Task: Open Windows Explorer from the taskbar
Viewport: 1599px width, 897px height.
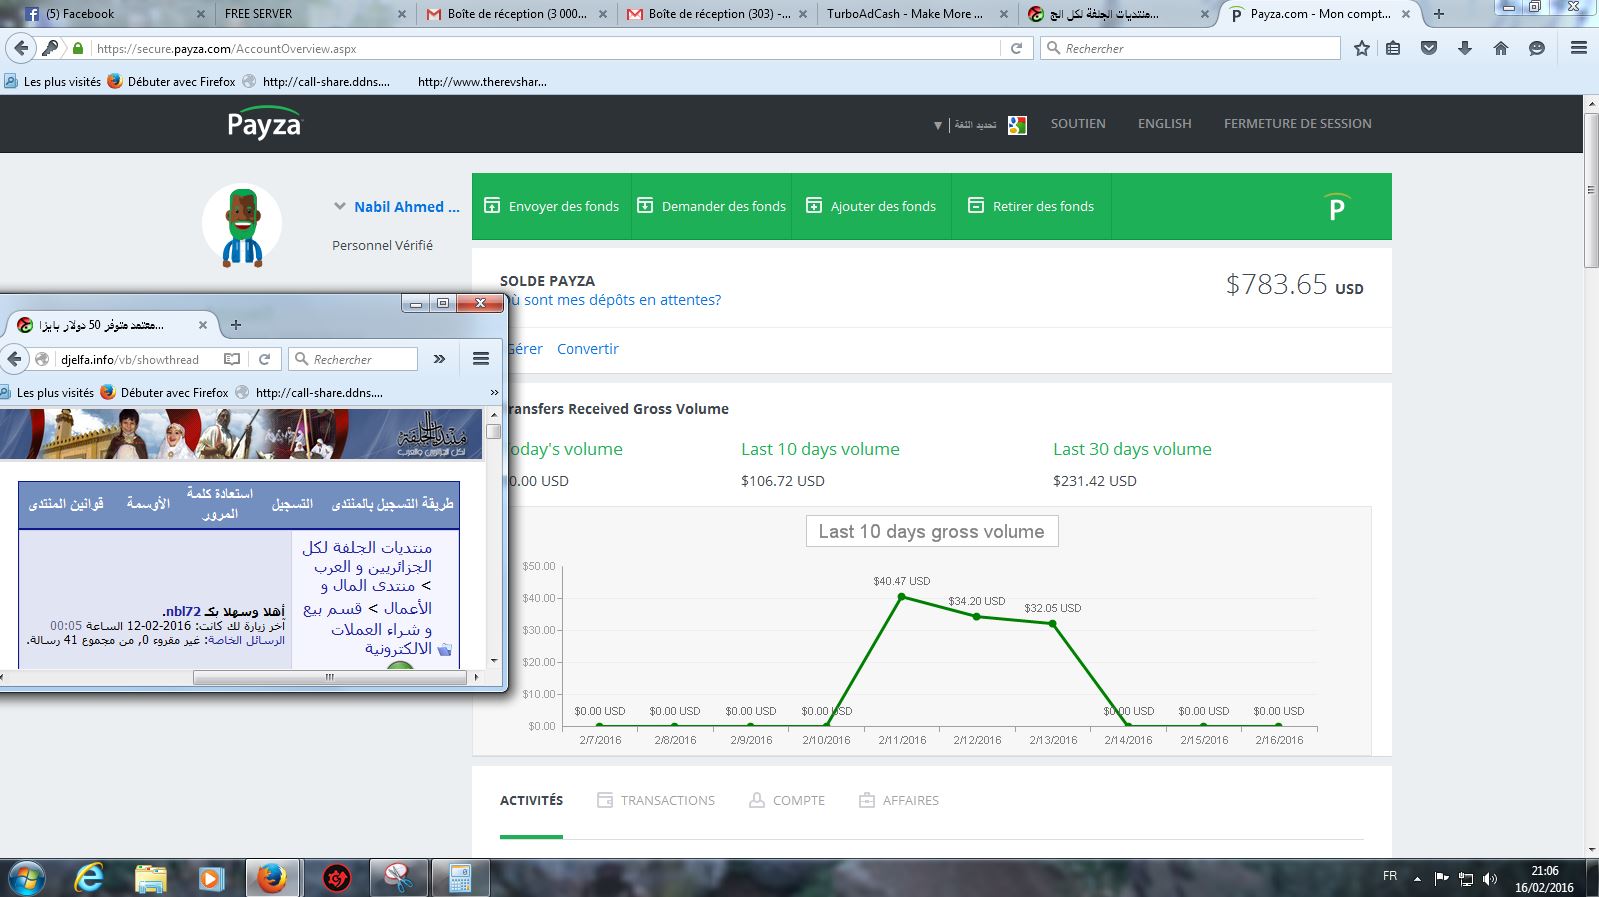Action: point(150,878)
